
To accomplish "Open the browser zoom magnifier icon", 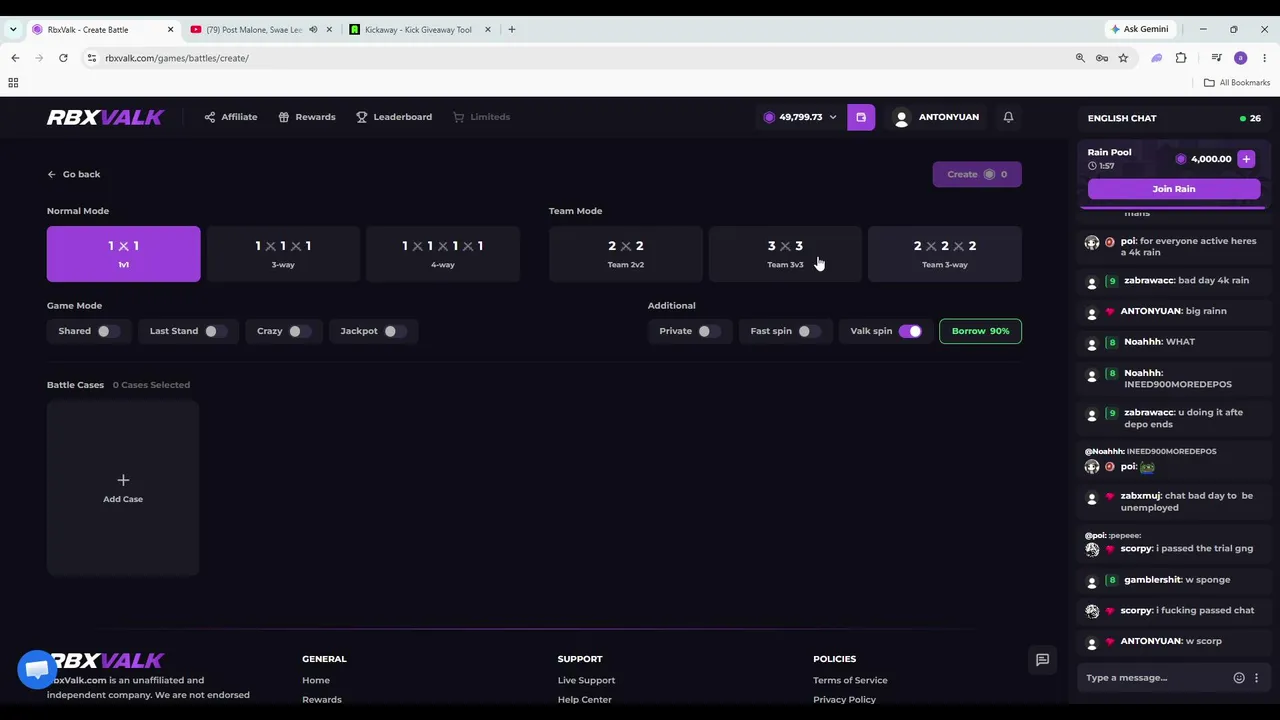I will pos(1080,58).
